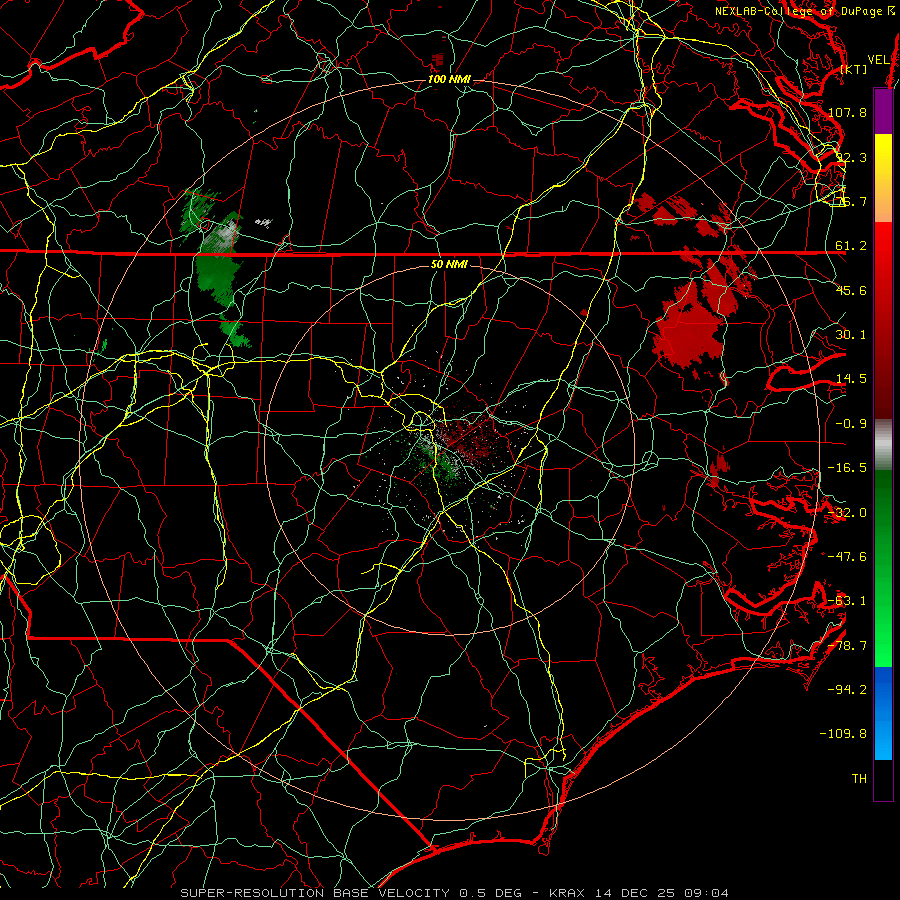Click the 107.8 legend value
Image resolution: width=900 pixels, height=900 pixels.
848,112
